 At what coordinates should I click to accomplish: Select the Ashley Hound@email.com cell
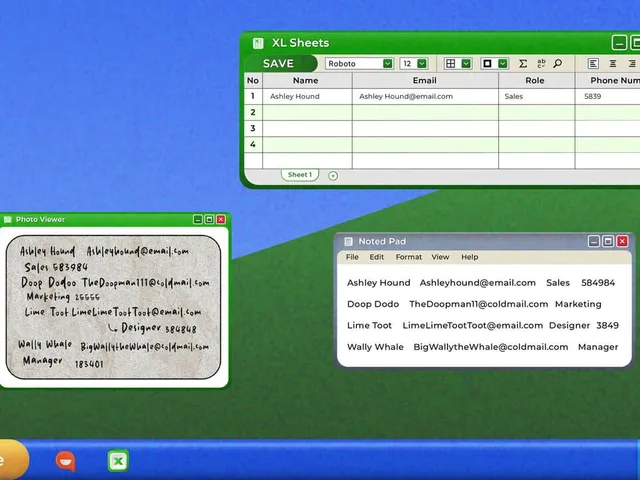(x=425, y=96)
